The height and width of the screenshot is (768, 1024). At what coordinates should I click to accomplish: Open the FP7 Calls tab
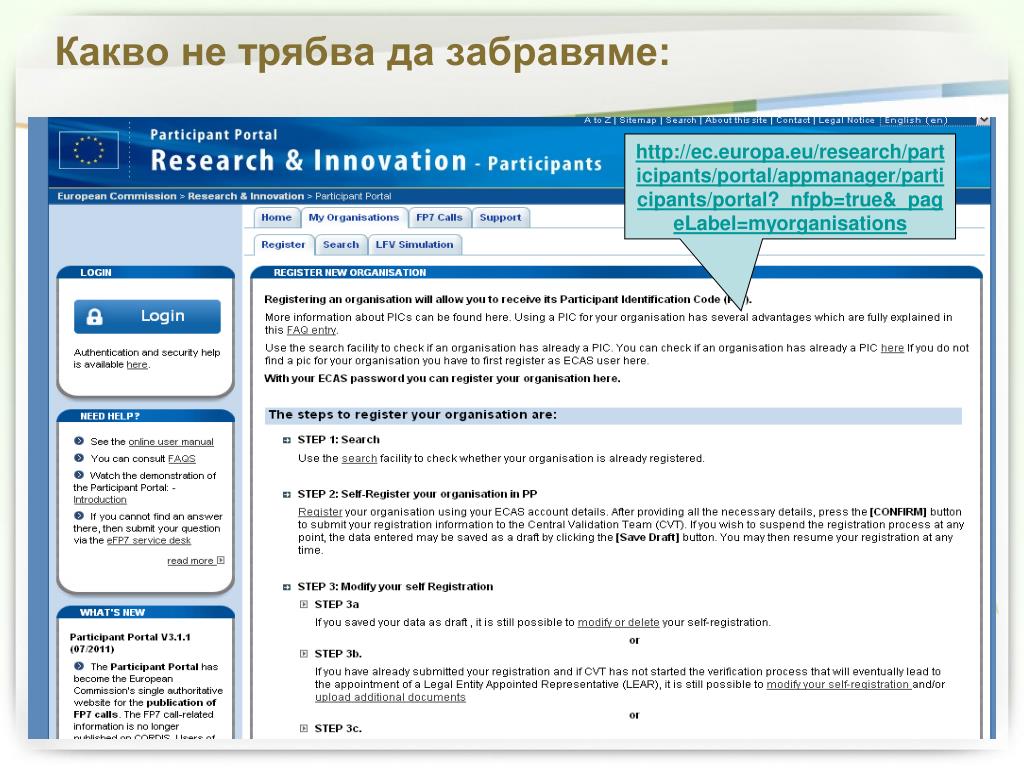(439, 217)
